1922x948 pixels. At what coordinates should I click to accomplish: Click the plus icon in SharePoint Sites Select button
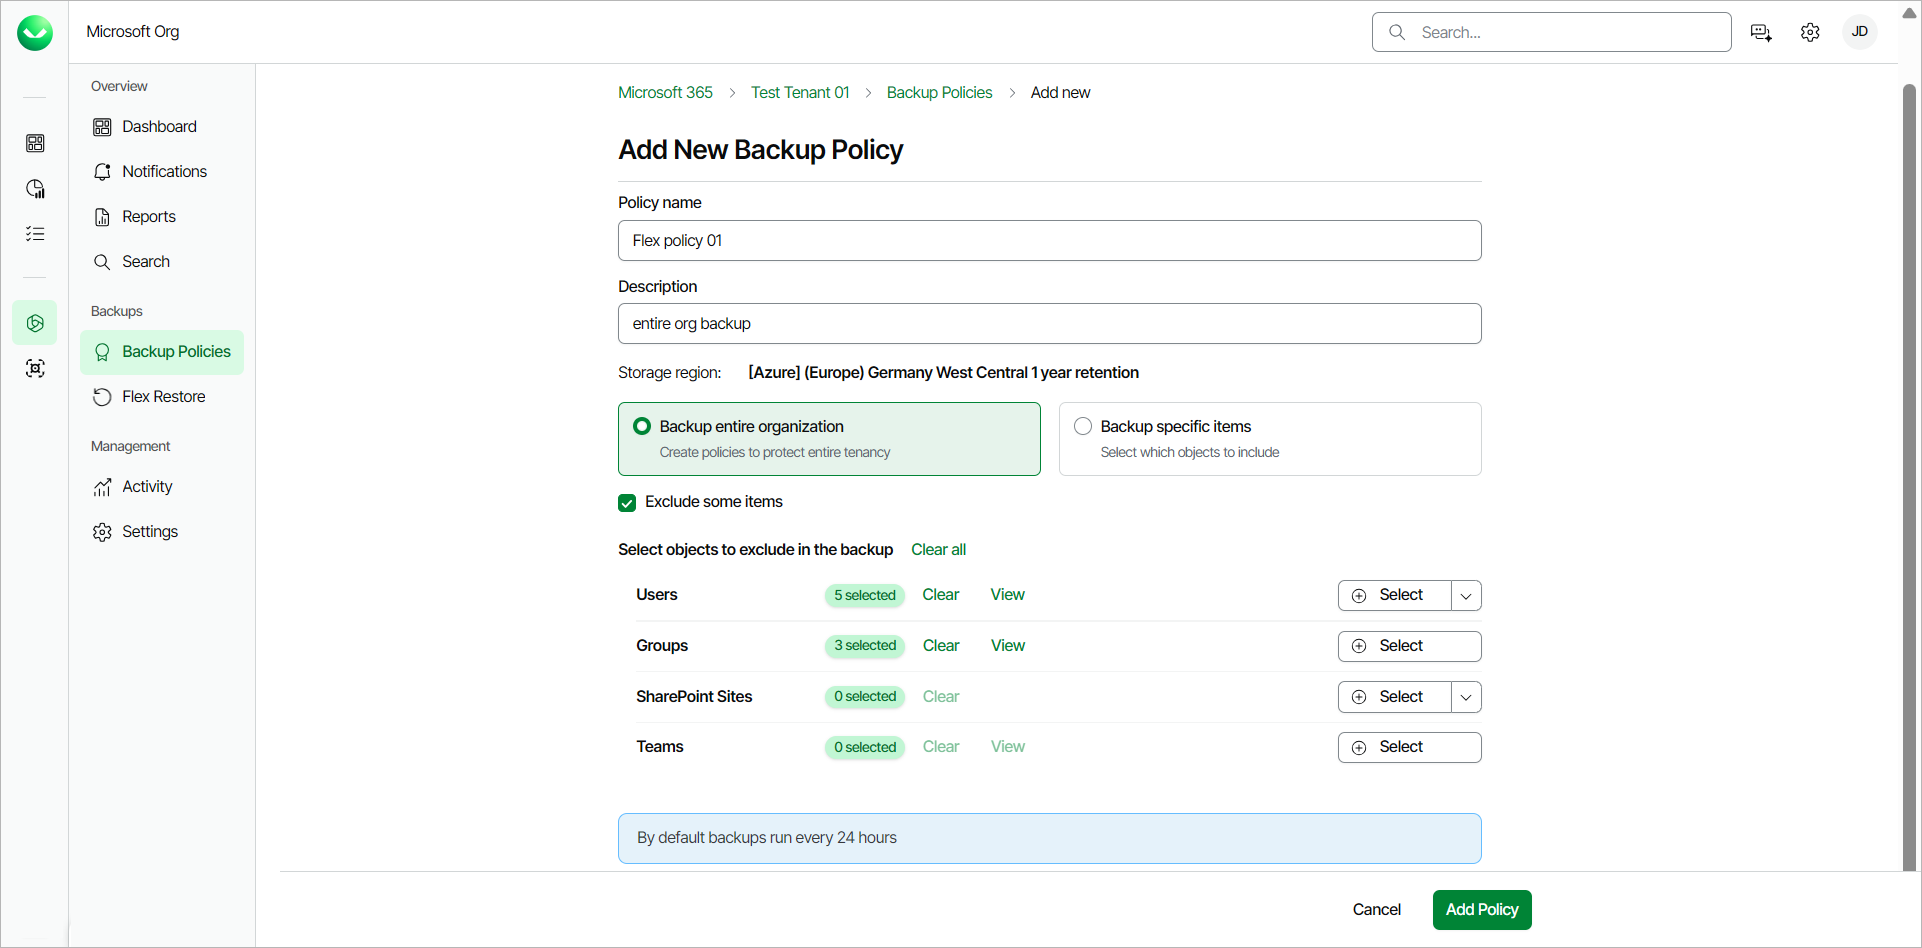(x=1359, y=697)
